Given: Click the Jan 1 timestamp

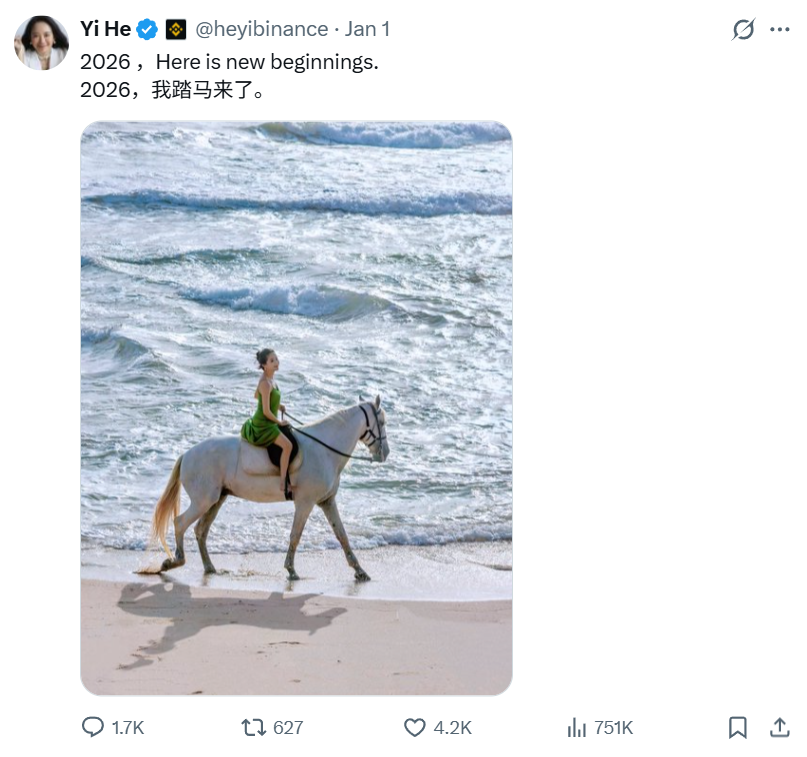Looking at the screenshot, I should tap(368, 29).
